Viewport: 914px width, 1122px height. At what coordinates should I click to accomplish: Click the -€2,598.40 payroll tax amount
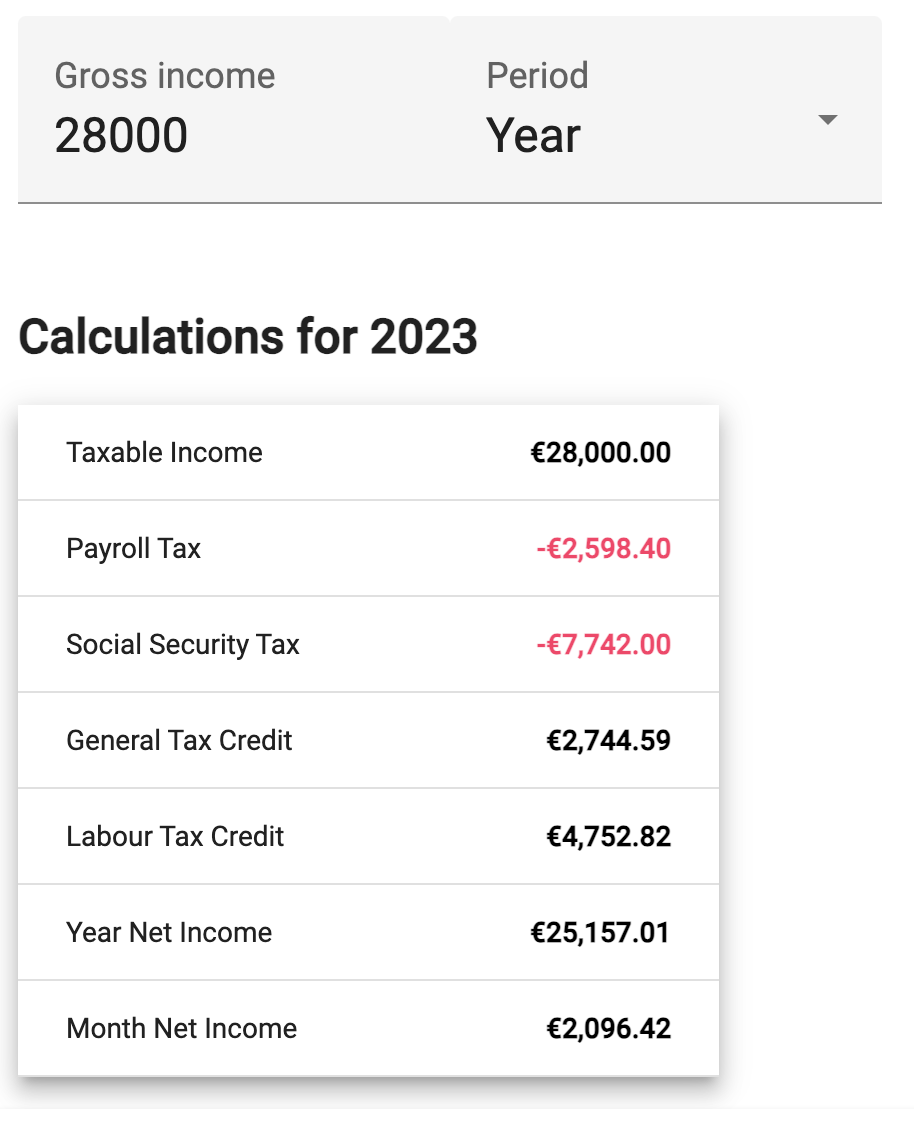[603, 549]
